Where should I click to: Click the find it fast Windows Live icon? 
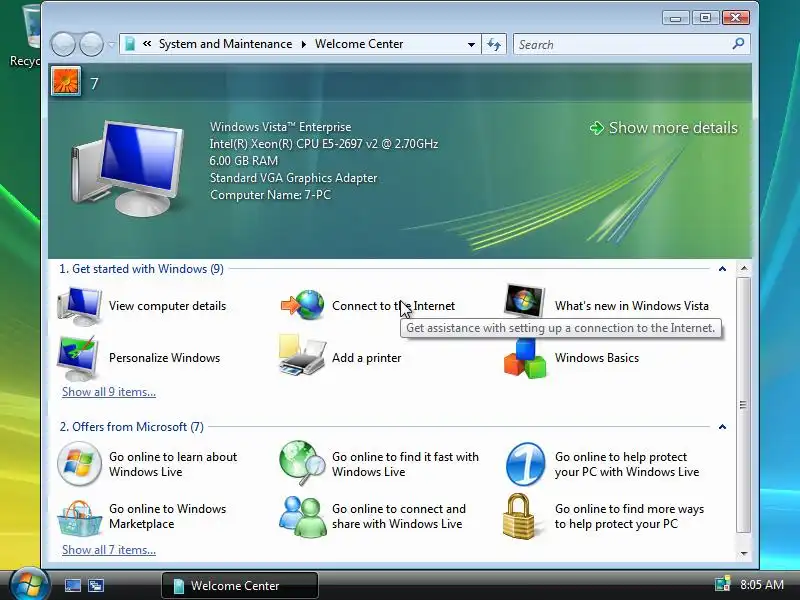[x=302, y=463]
